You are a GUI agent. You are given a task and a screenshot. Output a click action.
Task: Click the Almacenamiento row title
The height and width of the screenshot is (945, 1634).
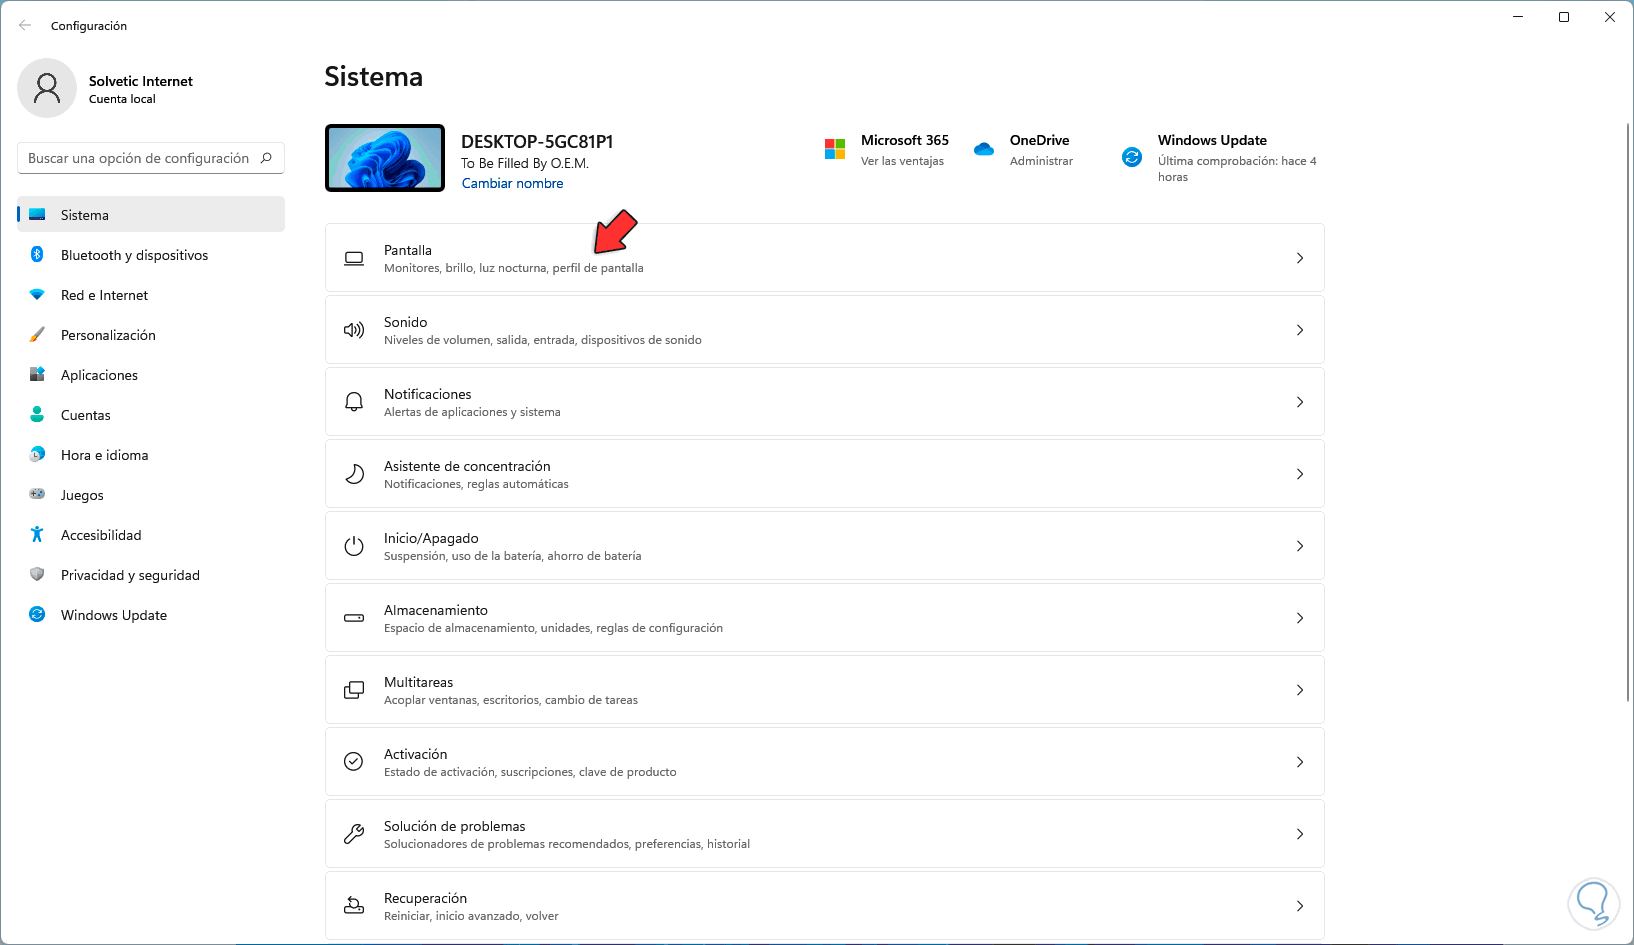coord(436,610)
